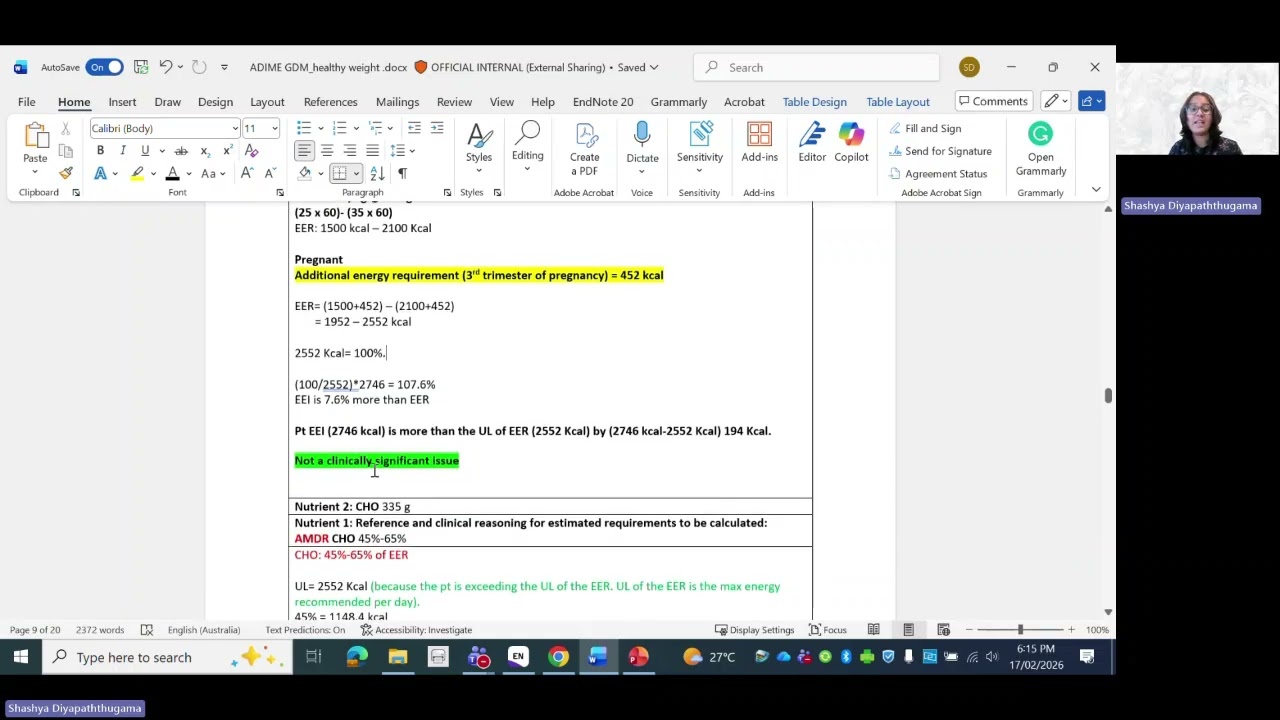Image resolution: width=1280 pixels, height=720 pixels.
Task: Open the font name dropdown Calibri (Body)
Action: (235, 129)
